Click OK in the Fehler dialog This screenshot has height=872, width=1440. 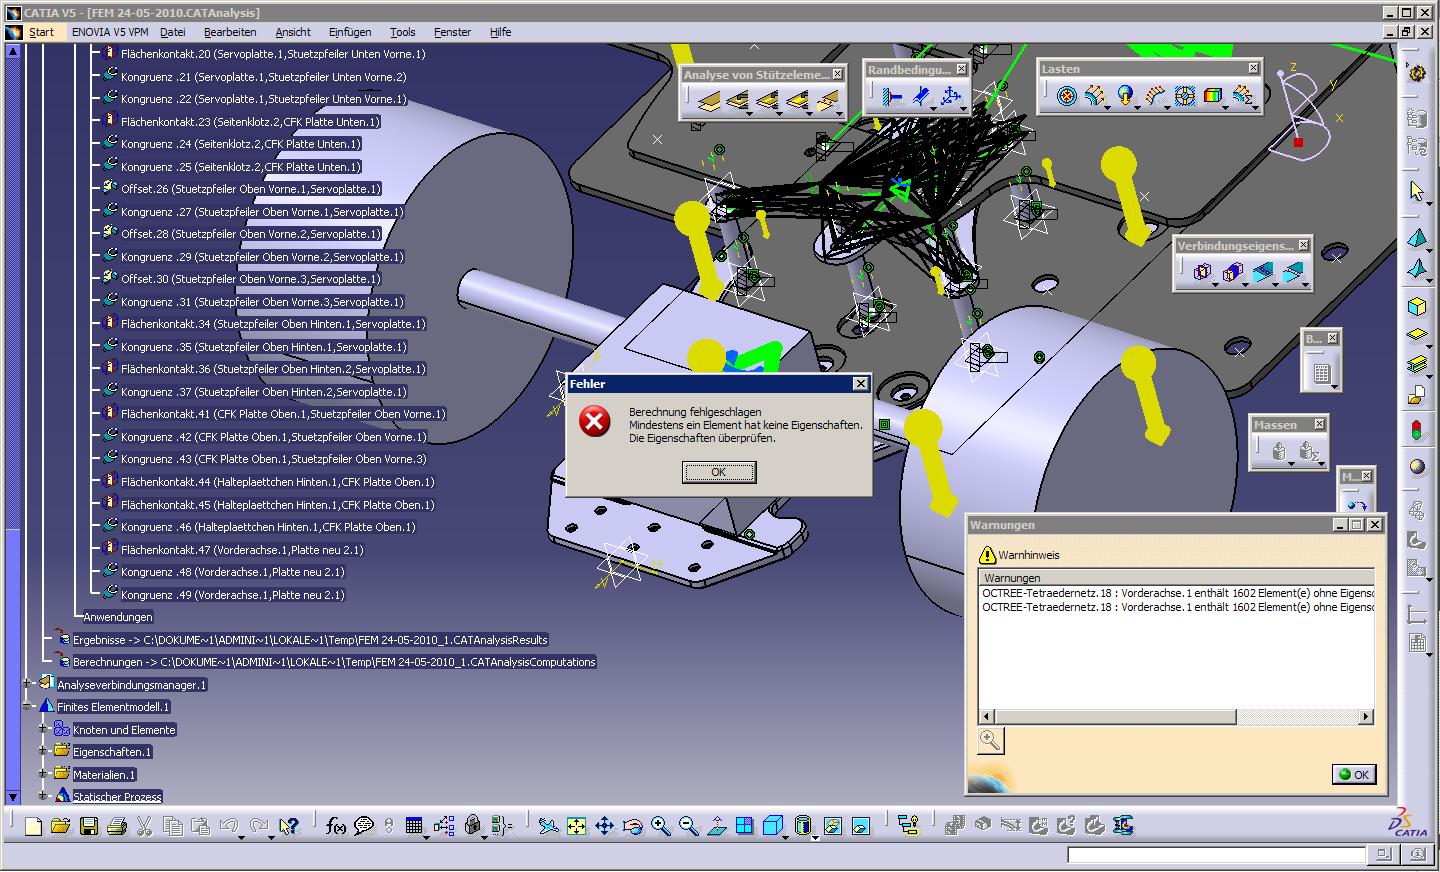tap(719, 472)
